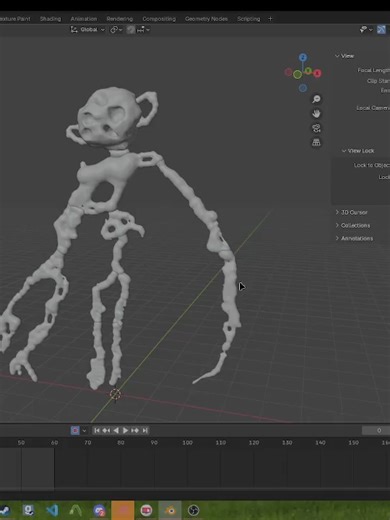Click the 3D cursor at the origin
This screenshot has height=520, width=390.
pyautogui.click(x=115, y=394)
